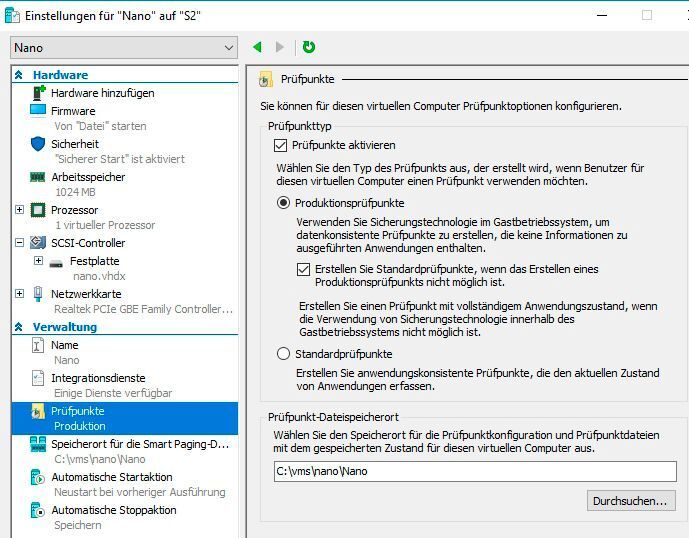Select the Standardprüfpunkte radio button
The width and height of the screenshot is (689, 538).
coord(283,353)
